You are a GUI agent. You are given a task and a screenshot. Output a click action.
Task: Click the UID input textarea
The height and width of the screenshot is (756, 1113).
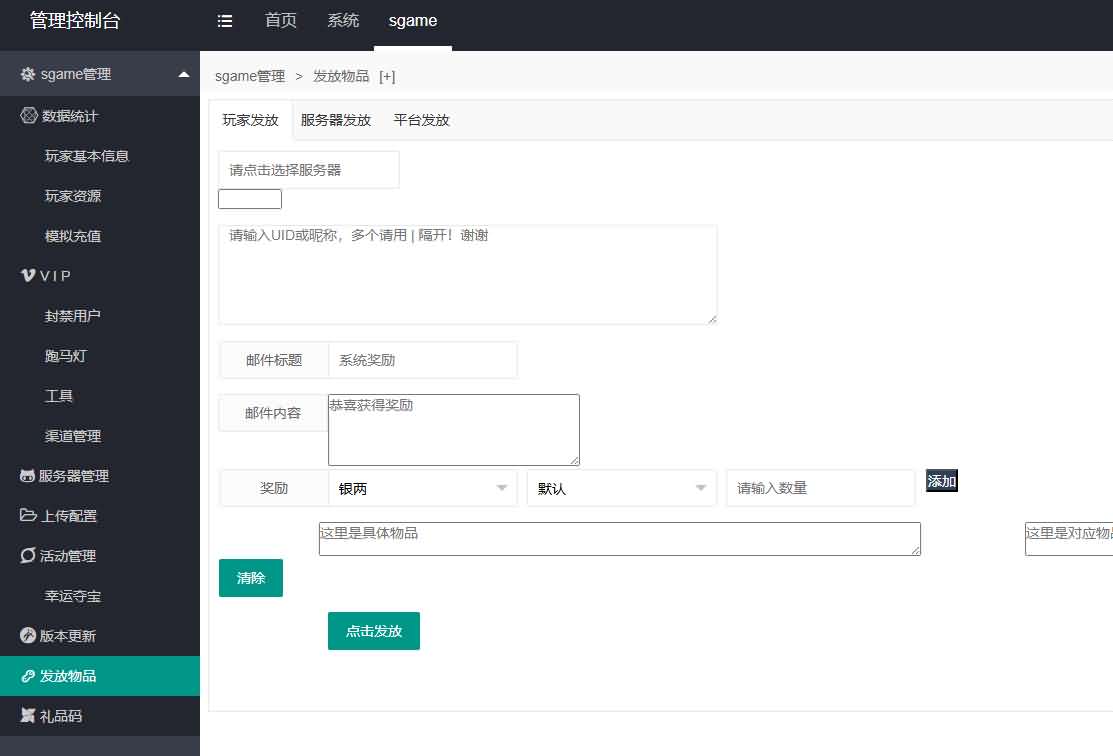(467, 273)
